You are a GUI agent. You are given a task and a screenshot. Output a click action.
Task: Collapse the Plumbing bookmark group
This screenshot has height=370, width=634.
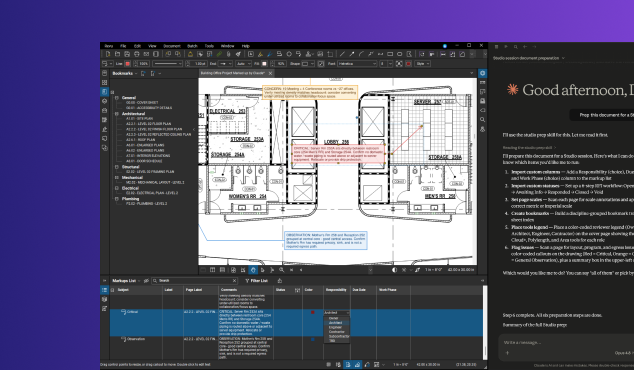(x=117, y=199)
